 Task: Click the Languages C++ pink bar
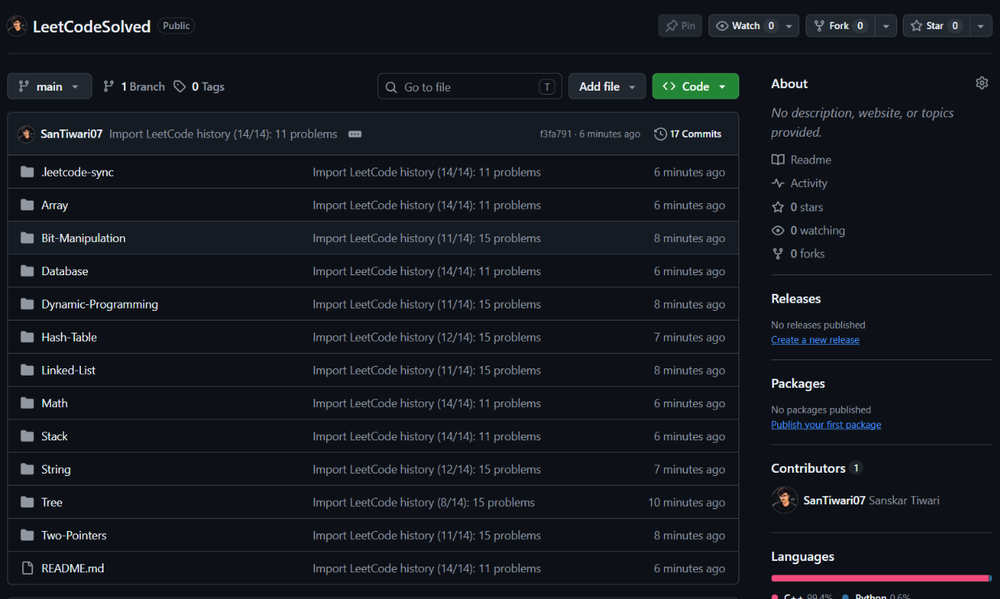879,578
